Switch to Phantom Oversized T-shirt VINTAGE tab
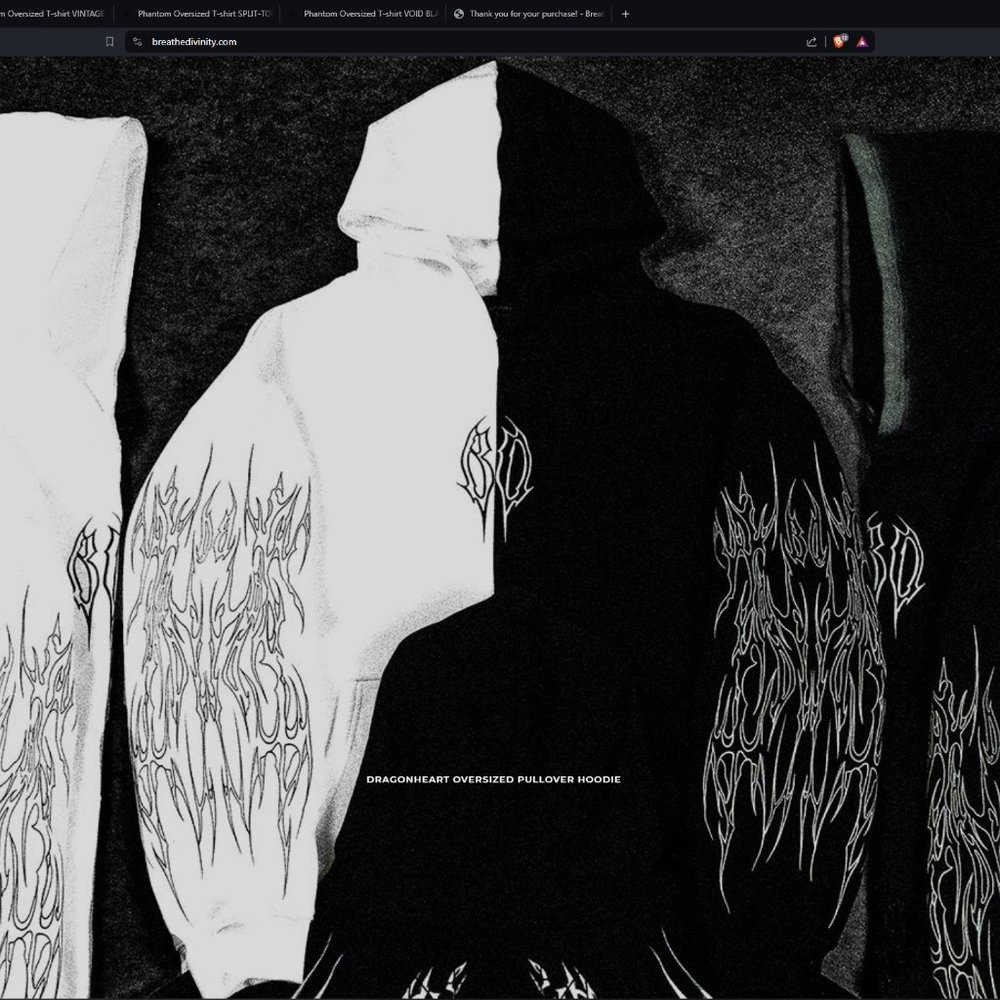Image resolution: width=1000 pixels, height=1000 pixels. coord(55,13)
